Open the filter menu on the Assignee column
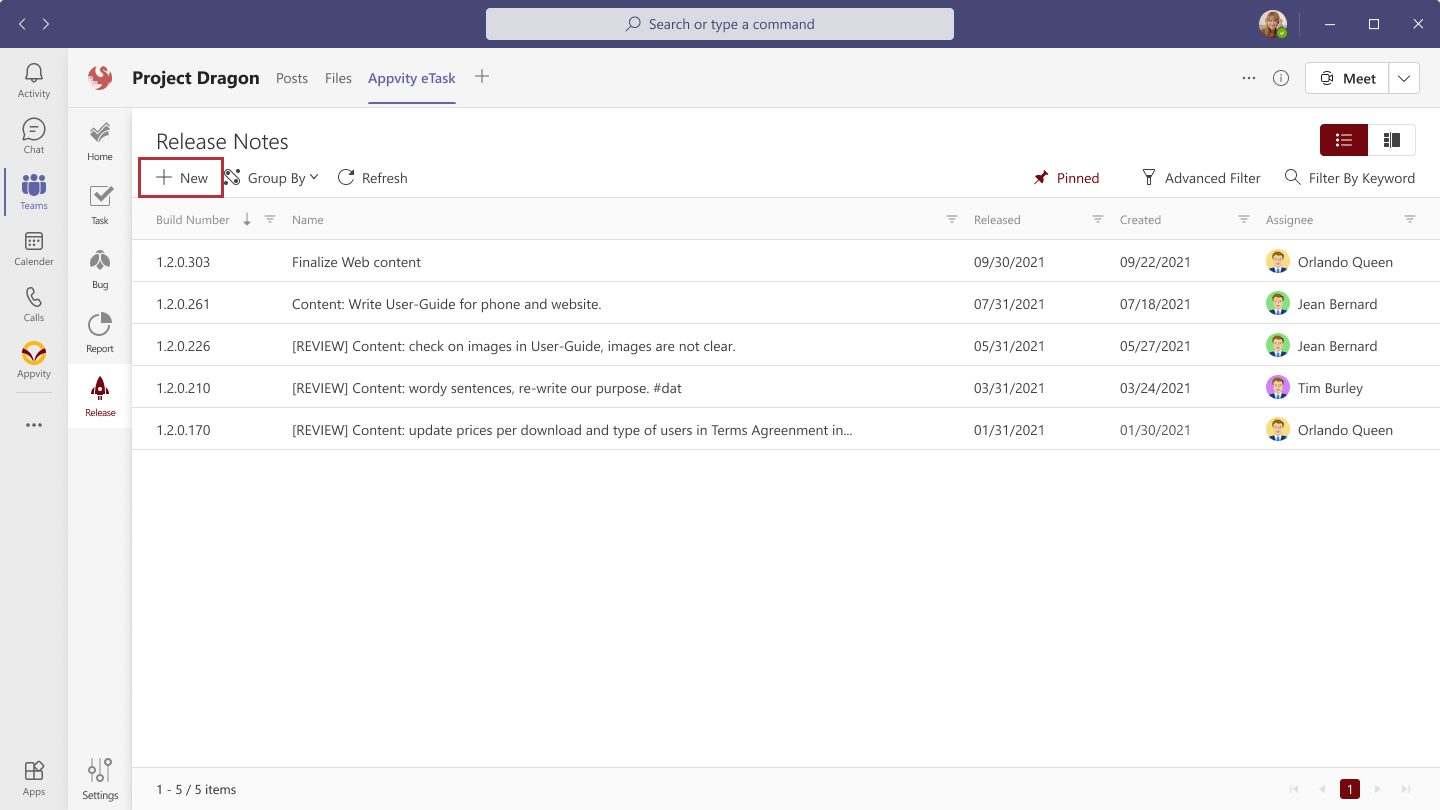 [x=1410, y=219]
